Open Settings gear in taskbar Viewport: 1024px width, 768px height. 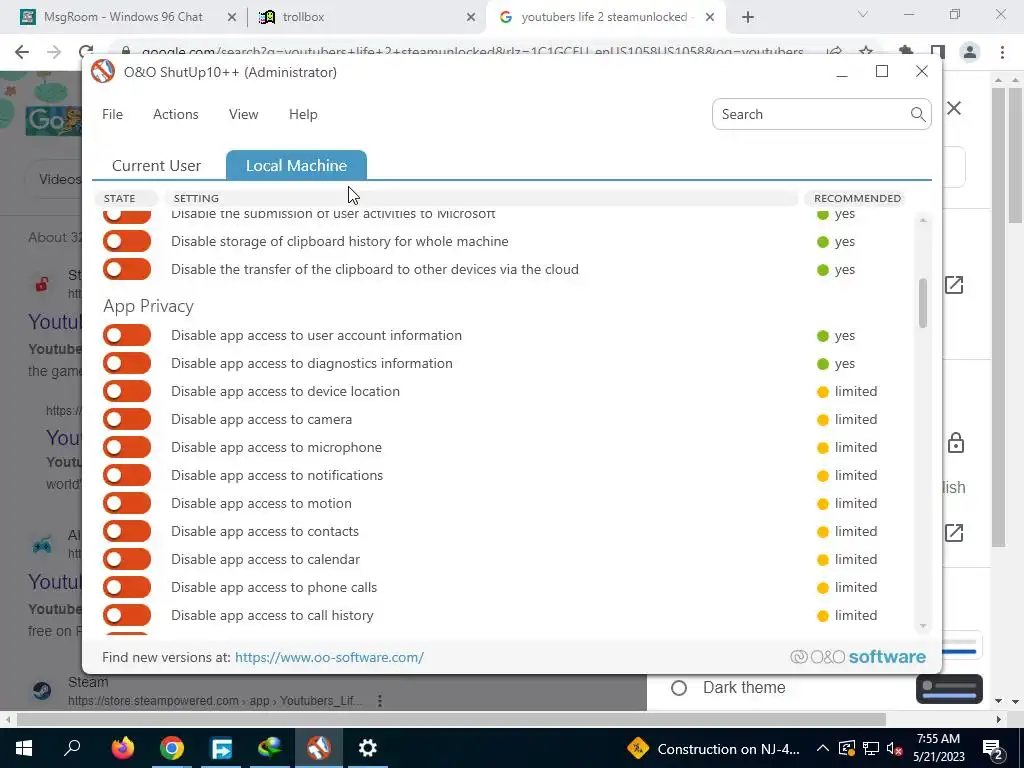point(368,748)
